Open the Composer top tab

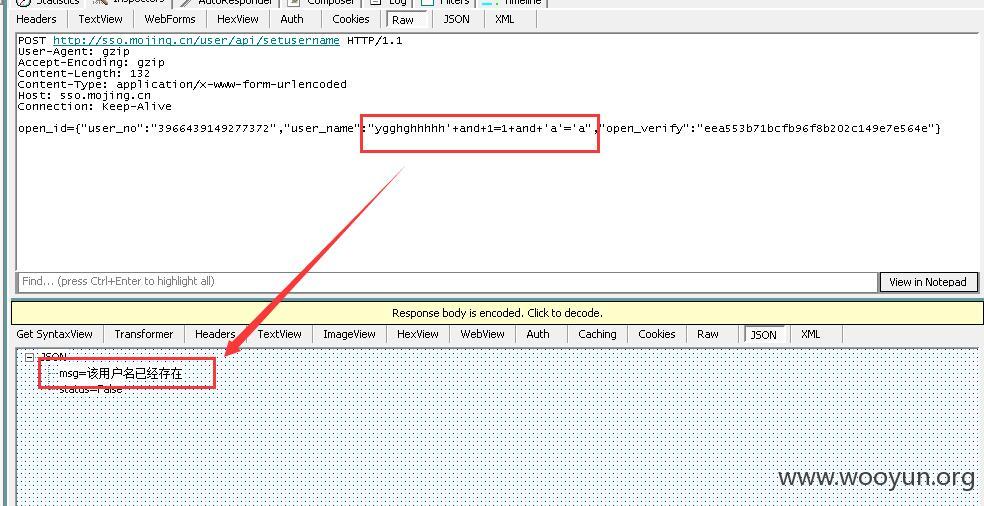point(323,2)
